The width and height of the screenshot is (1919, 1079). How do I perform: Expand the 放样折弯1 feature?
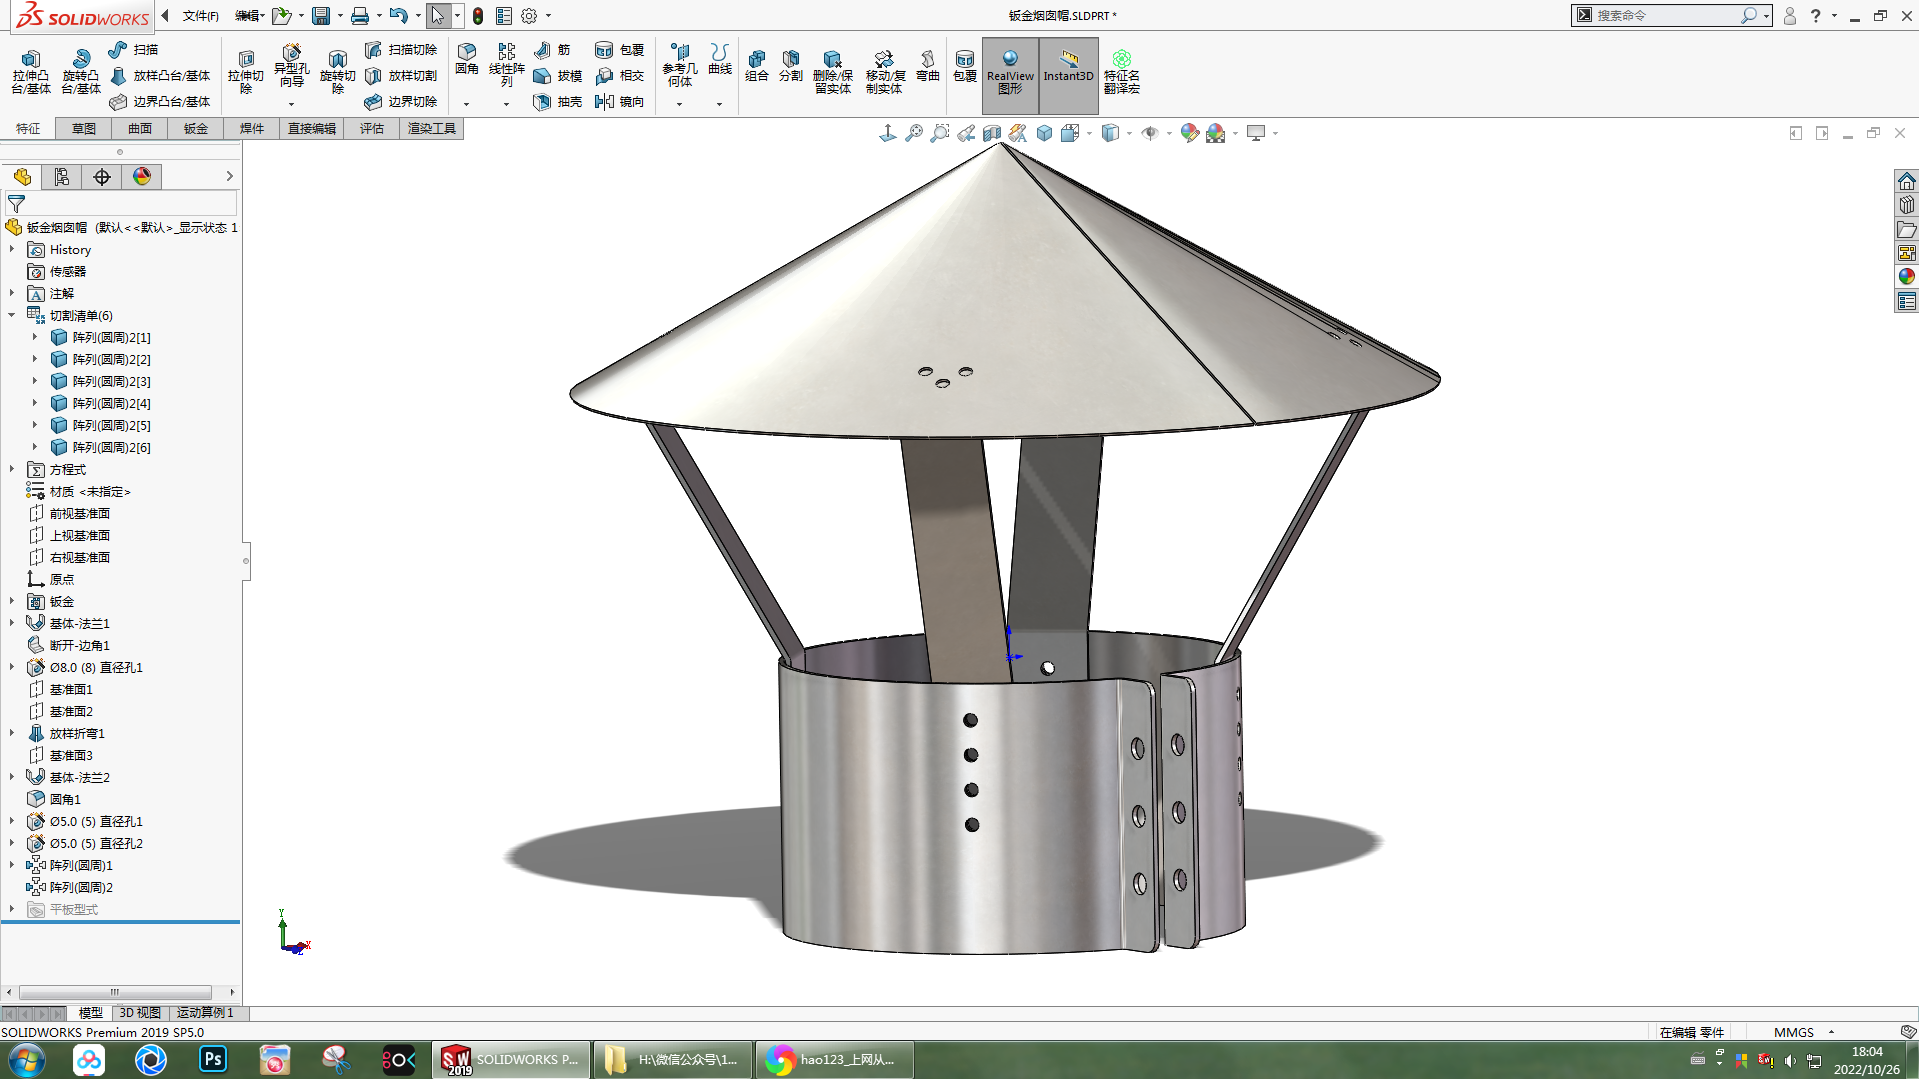pos(12,733)
